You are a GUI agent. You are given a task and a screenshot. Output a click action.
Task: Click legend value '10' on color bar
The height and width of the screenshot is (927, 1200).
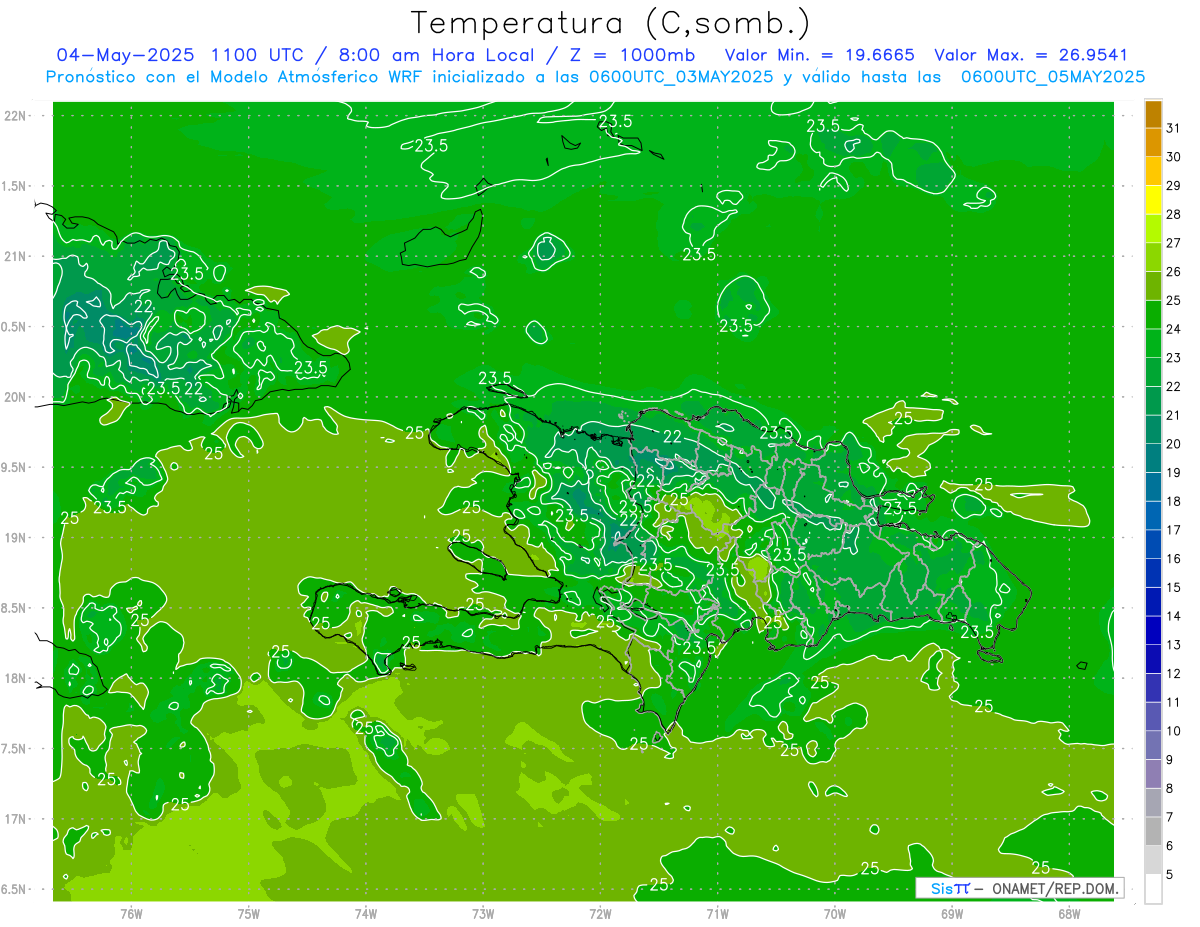1173,731
